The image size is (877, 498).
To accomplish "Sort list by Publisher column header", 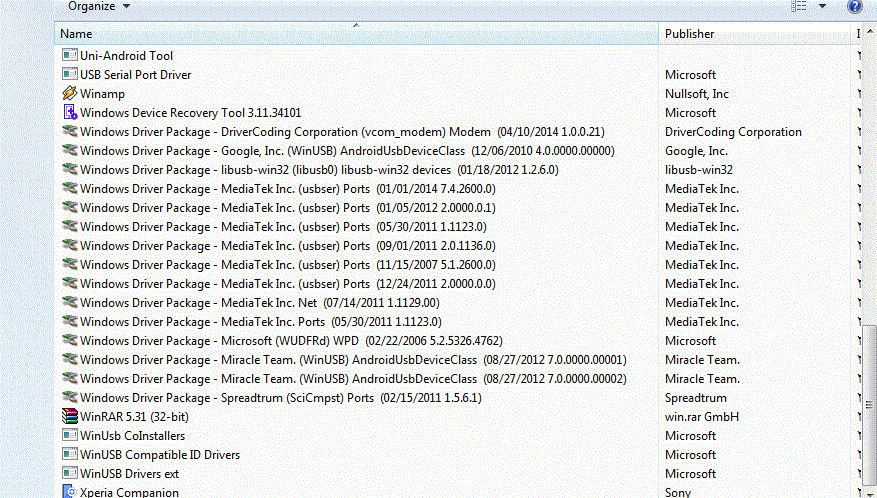I will coord(754,34).
